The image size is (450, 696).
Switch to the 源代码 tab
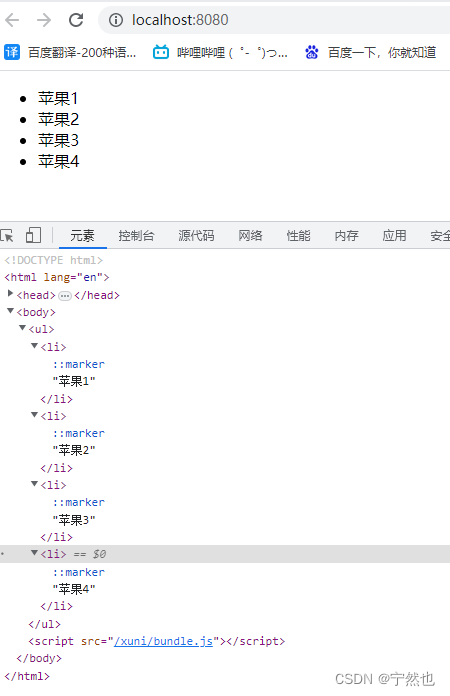(x=196, y=236)
